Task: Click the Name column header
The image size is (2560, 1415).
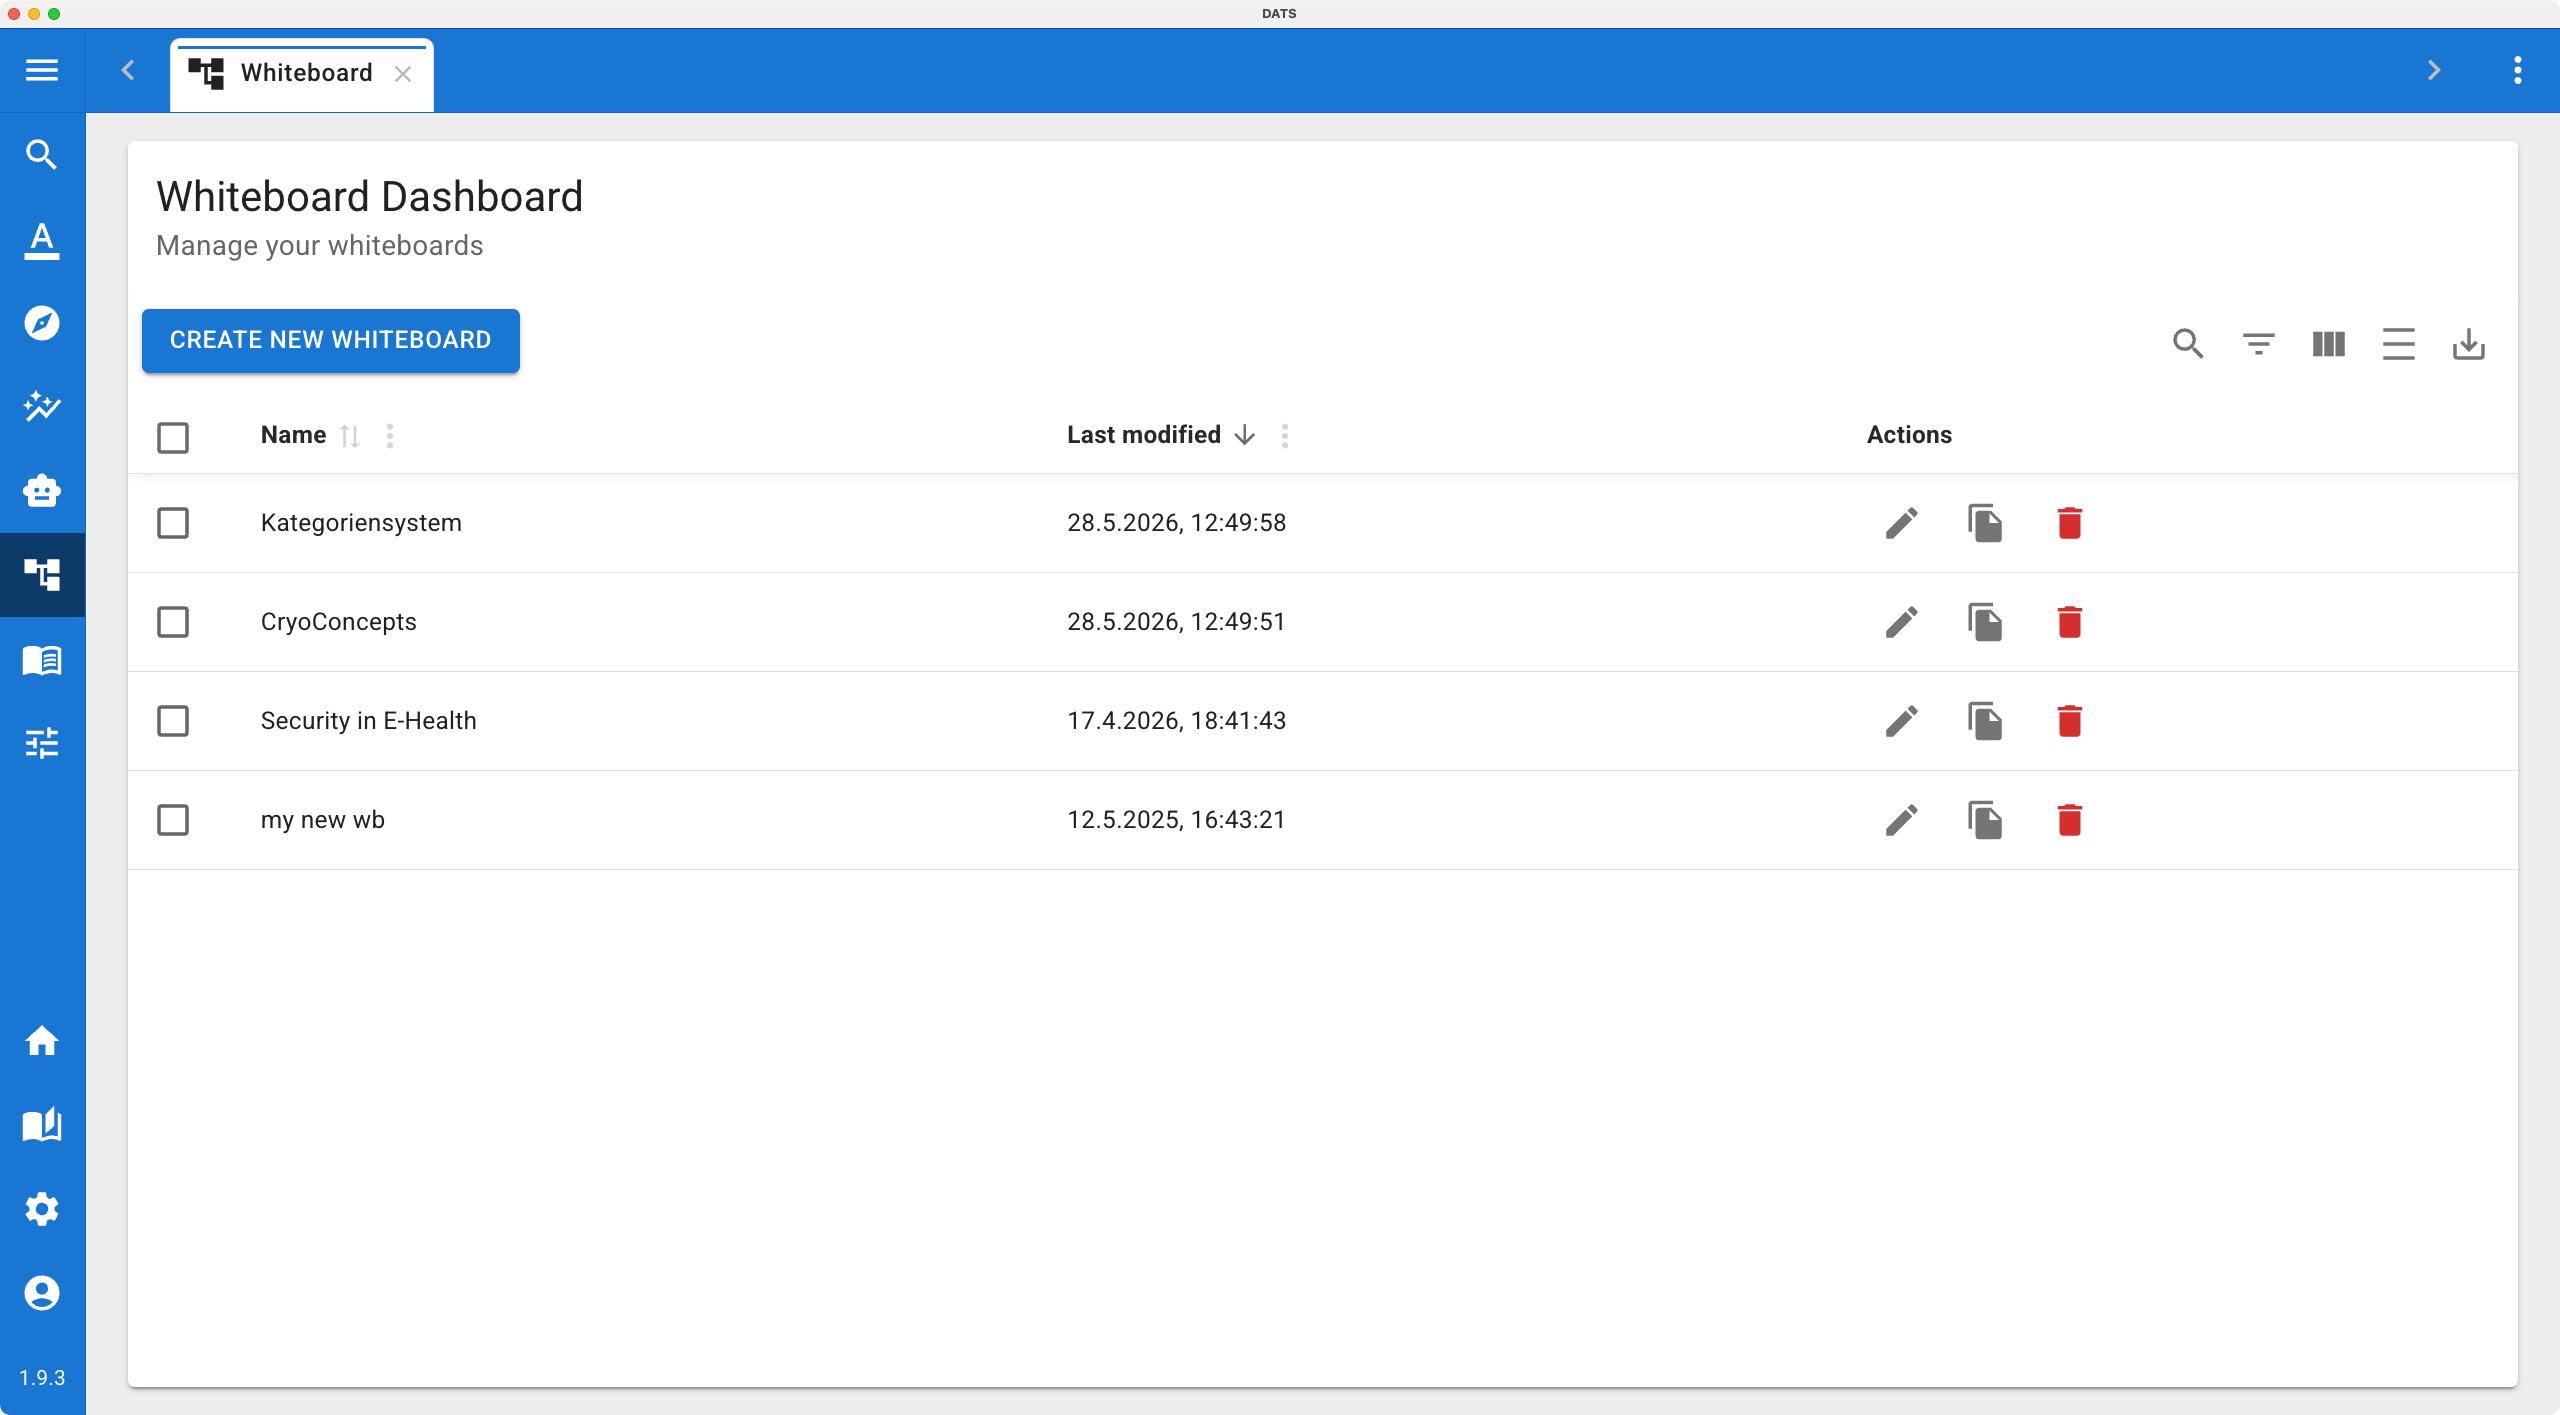Action: [293, 435]
